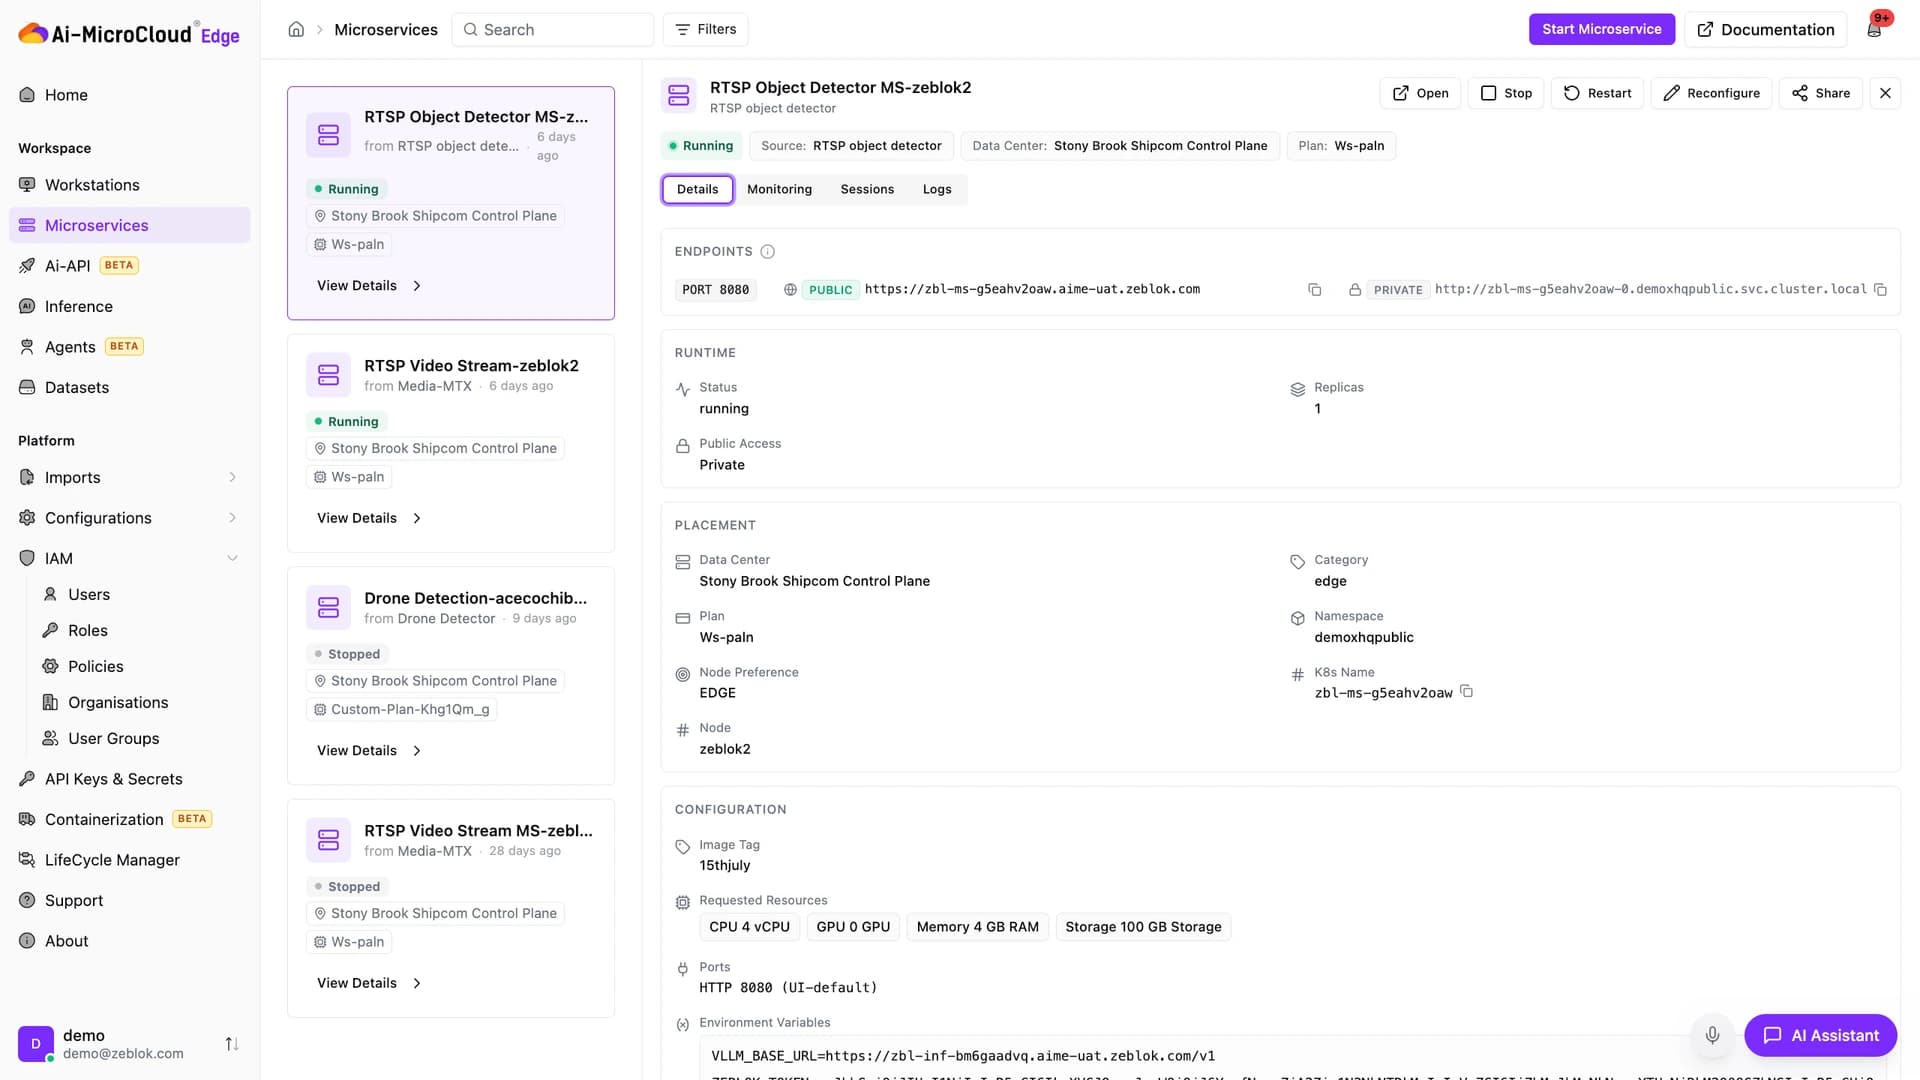Click the RTSP Video Stream MS-zebl card icon
Image resolution: width=1920 pixels, height=1080 pixels.
coord(328,840)
